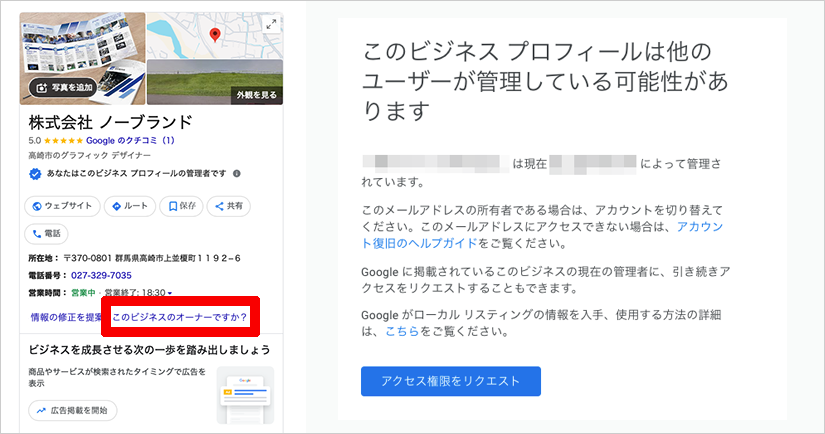
Task: Click the info icon next to 管理者です
Action: click(237, 174)
